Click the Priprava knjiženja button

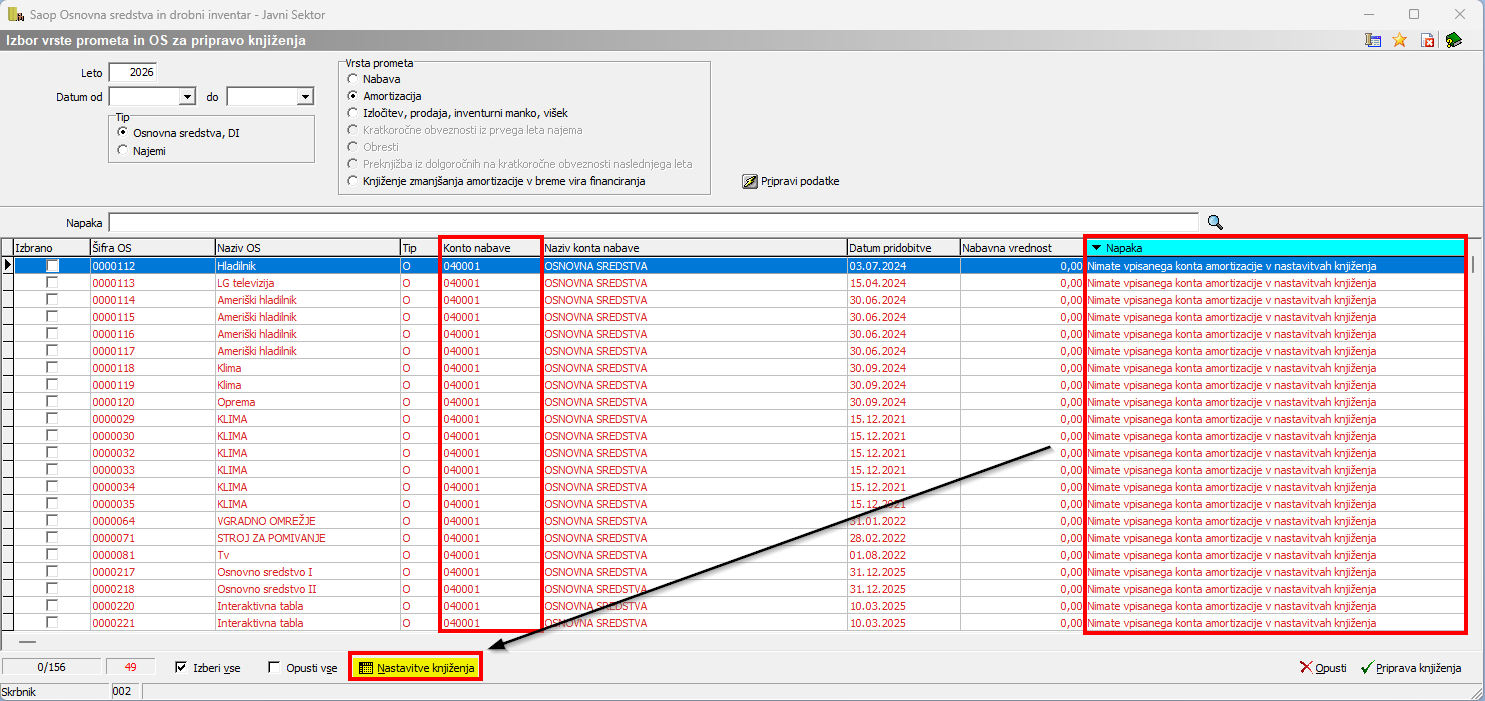tap(1410, 667)
